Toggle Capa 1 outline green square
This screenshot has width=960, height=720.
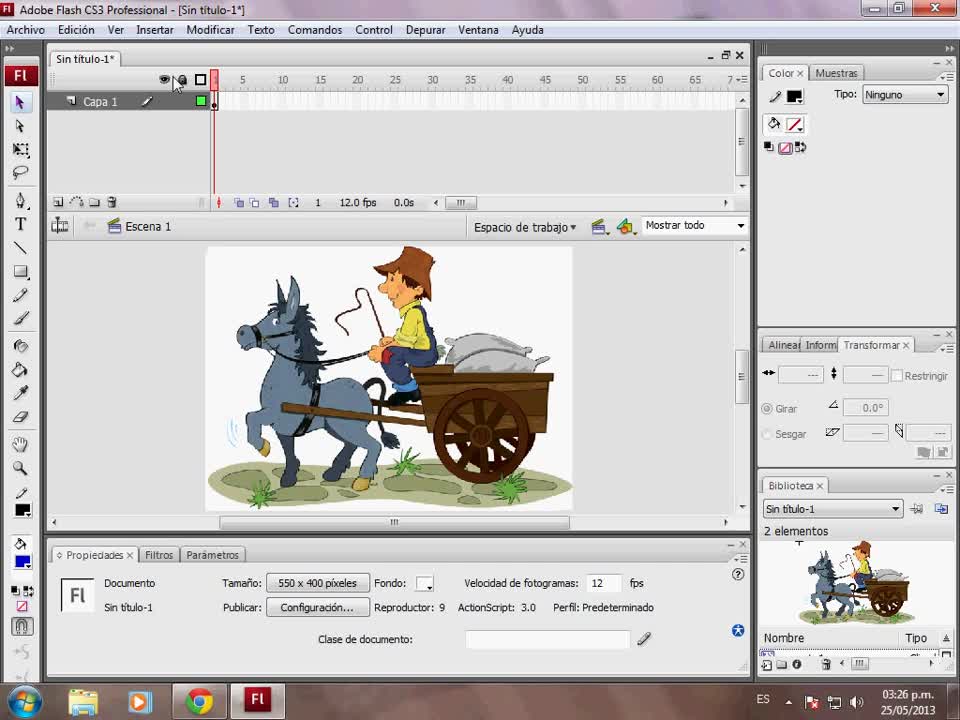(201, 101)
